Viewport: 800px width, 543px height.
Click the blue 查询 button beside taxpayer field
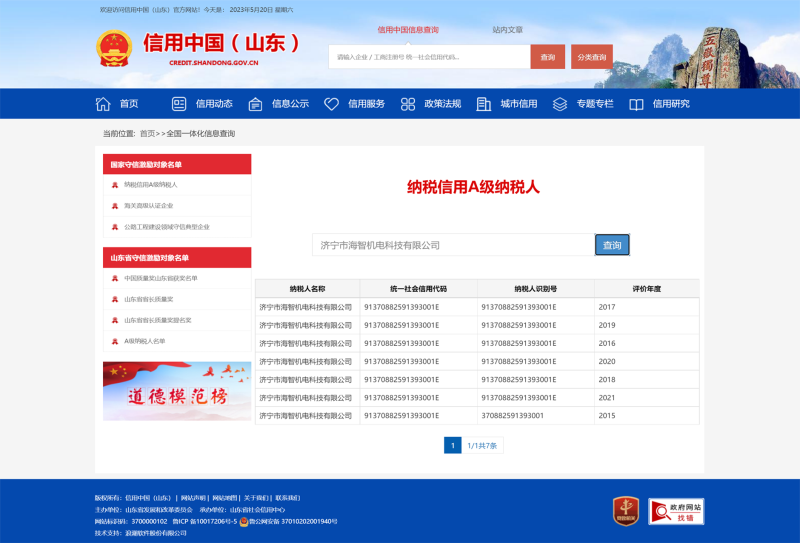click(x=612, y=245)
